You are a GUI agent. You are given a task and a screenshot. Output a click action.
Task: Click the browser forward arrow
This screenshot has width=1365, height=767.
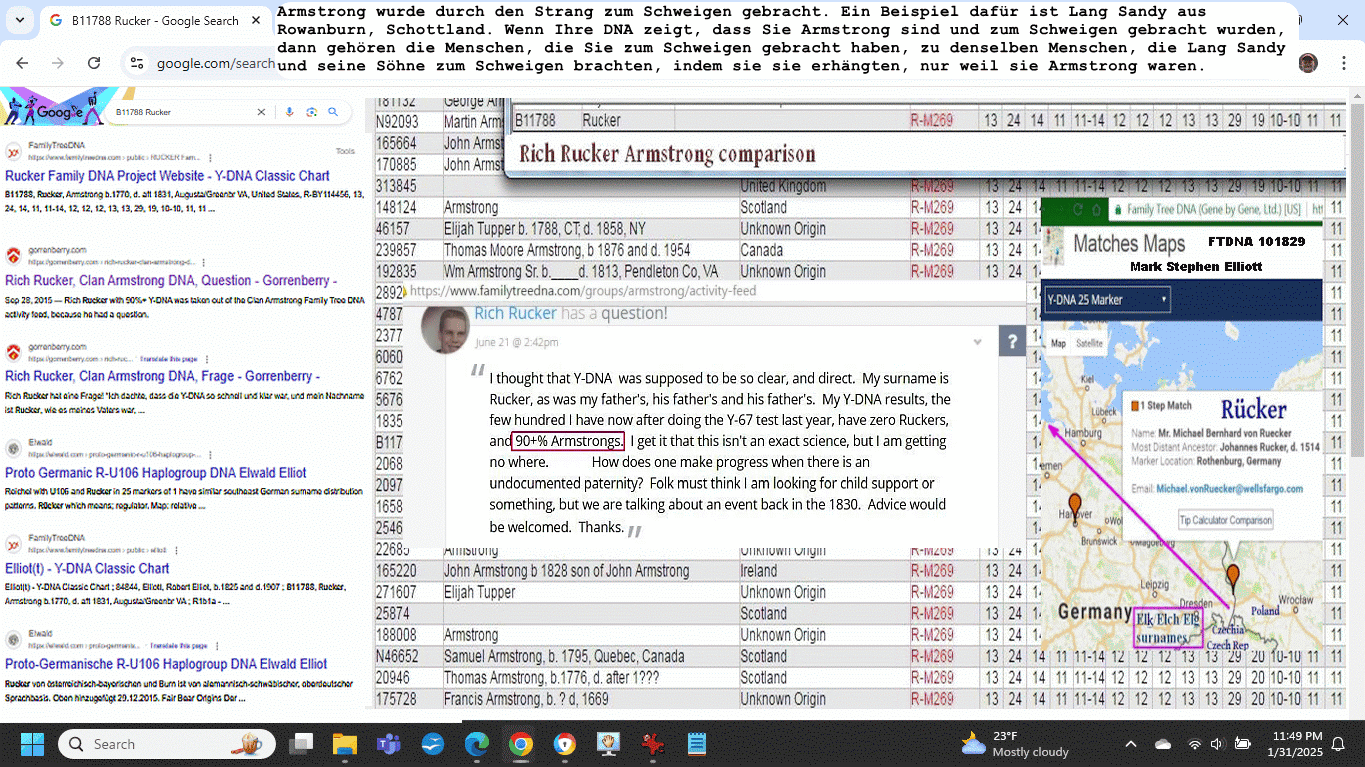point(58,63)
